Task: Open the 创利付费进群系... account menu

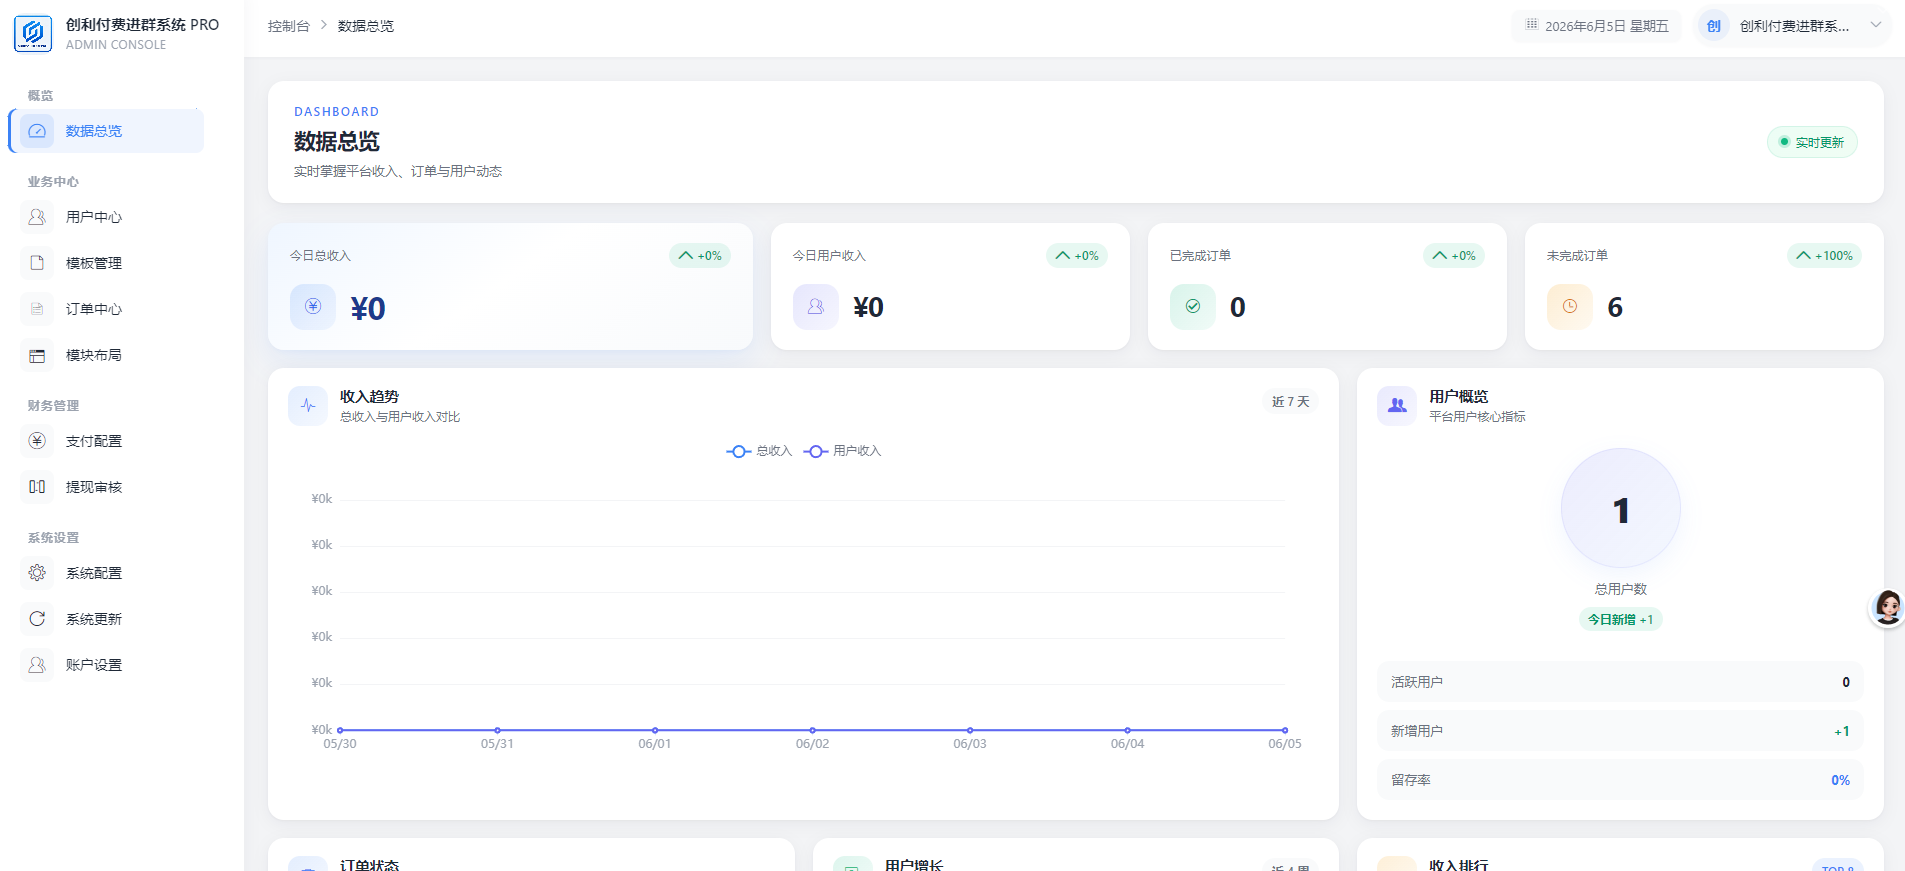Action: (1794, 26)
